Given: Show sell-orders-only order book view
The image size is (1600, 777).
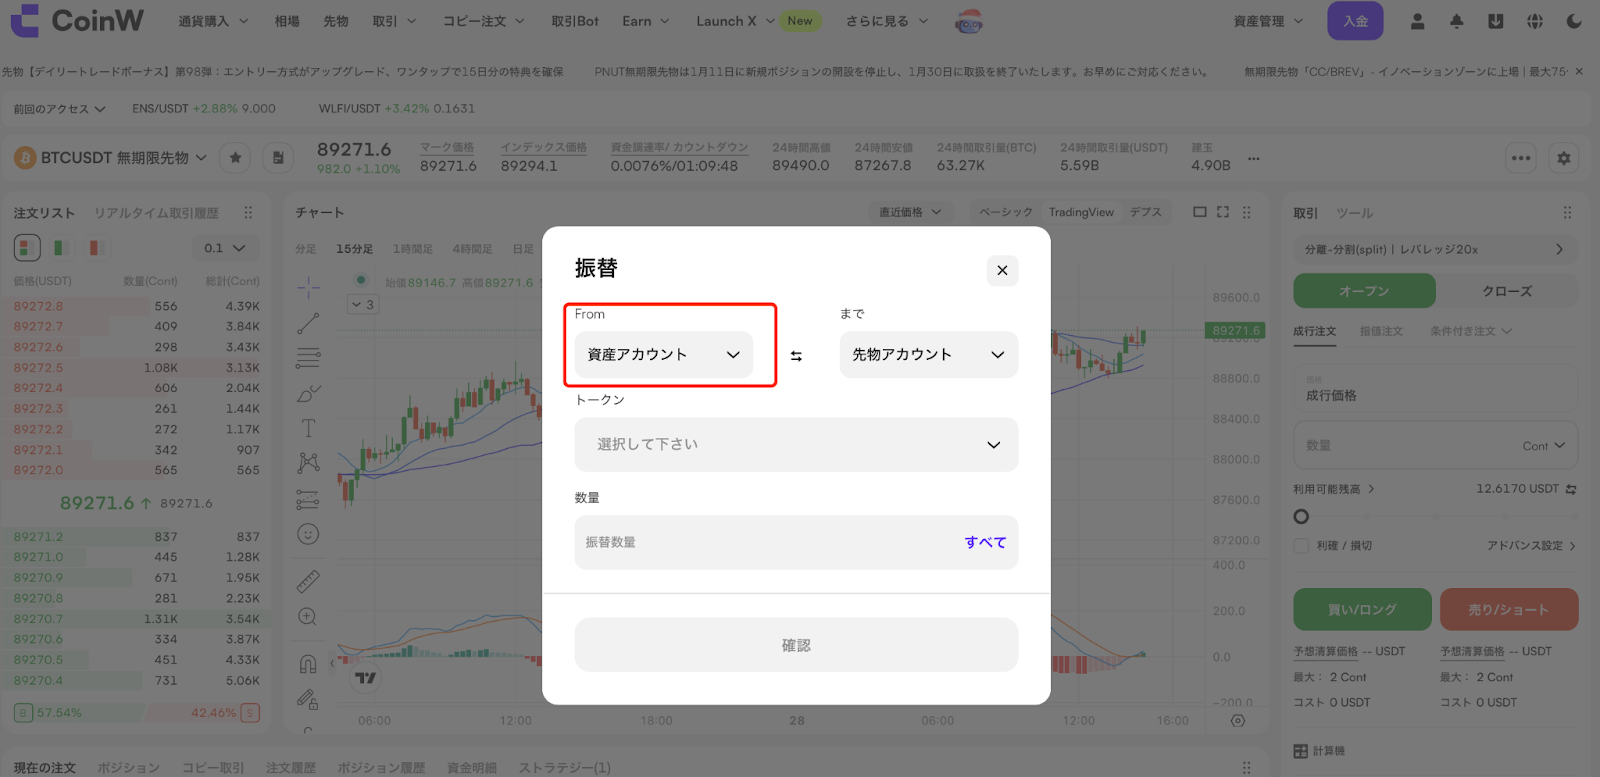Looking at the screenshot, I should 95,247.
